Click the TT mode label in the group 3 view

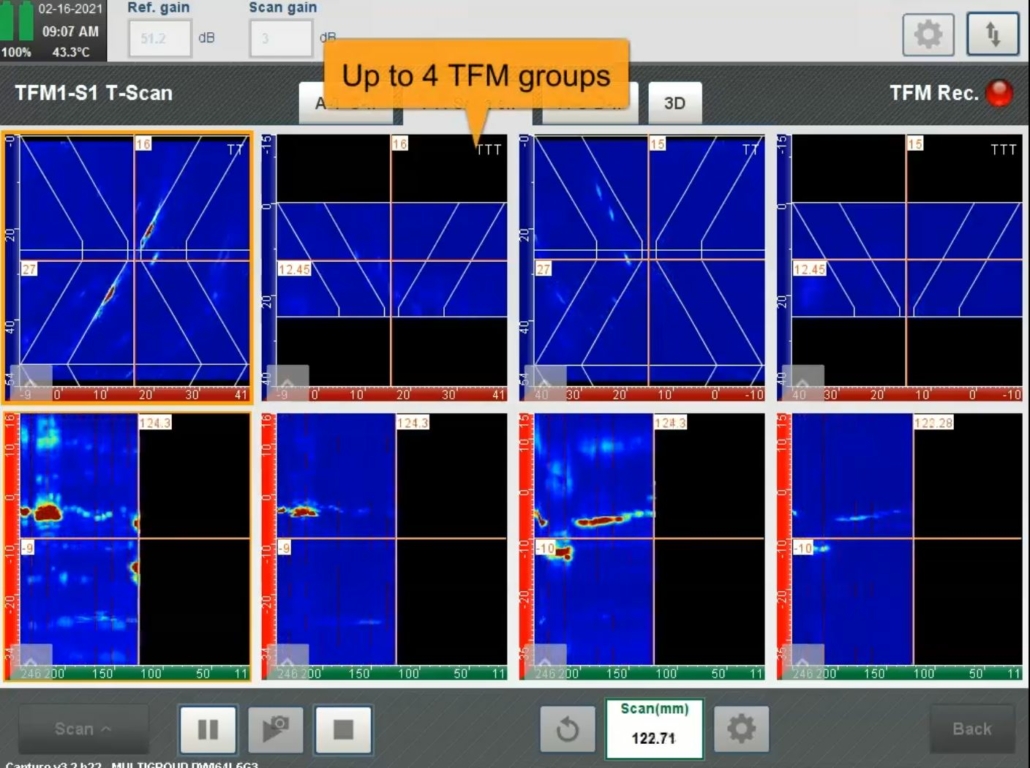click(750, 150)
